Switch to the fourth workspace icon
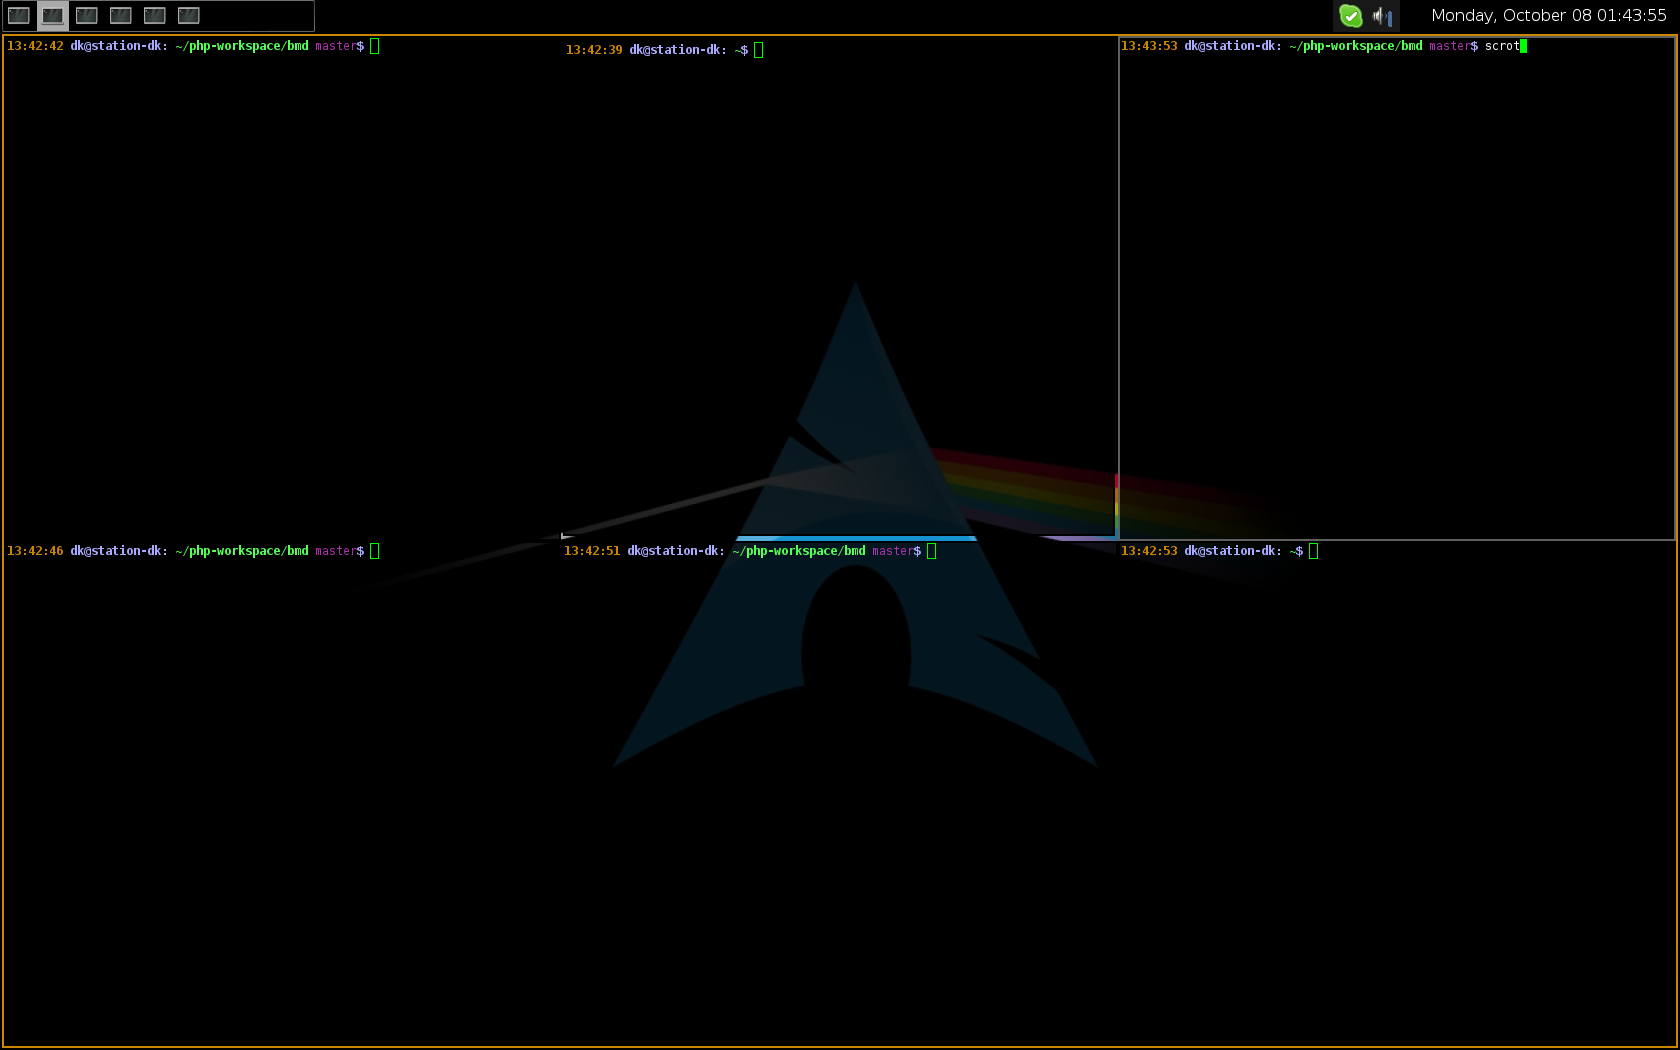 [x=121, y=15]
